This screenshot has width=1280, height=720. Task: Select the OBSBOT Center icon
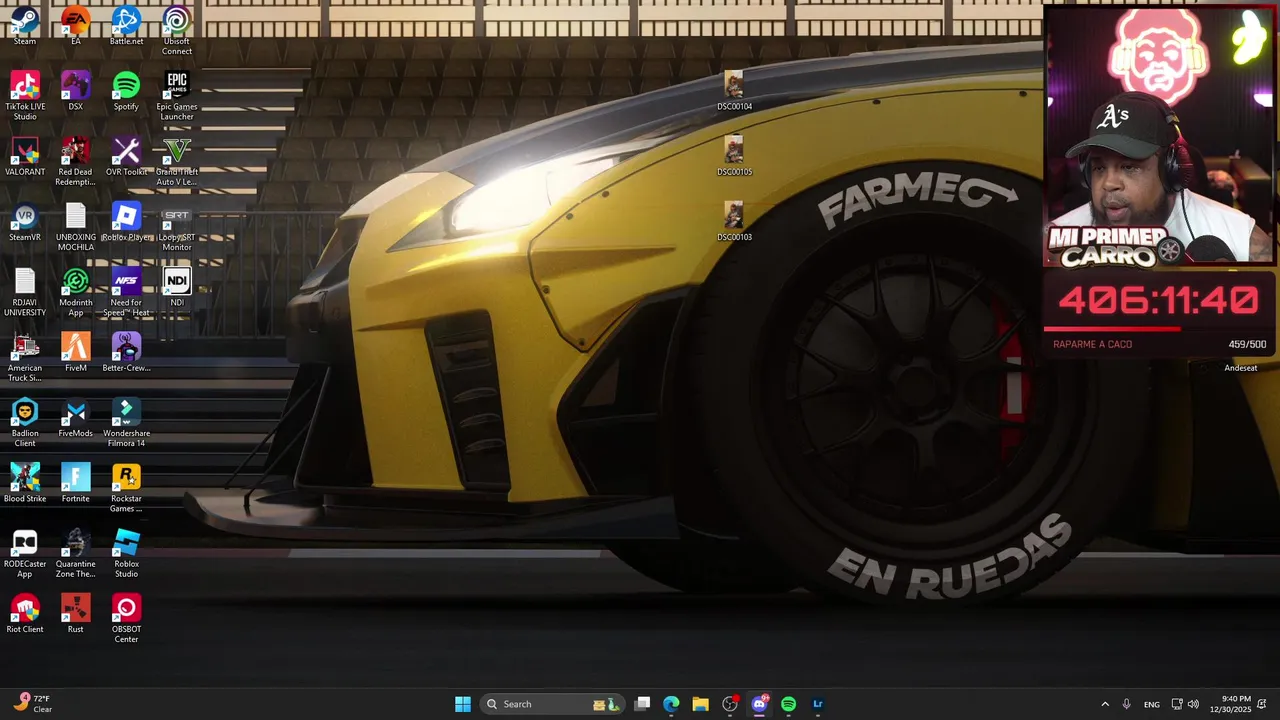tap(126, 620)
